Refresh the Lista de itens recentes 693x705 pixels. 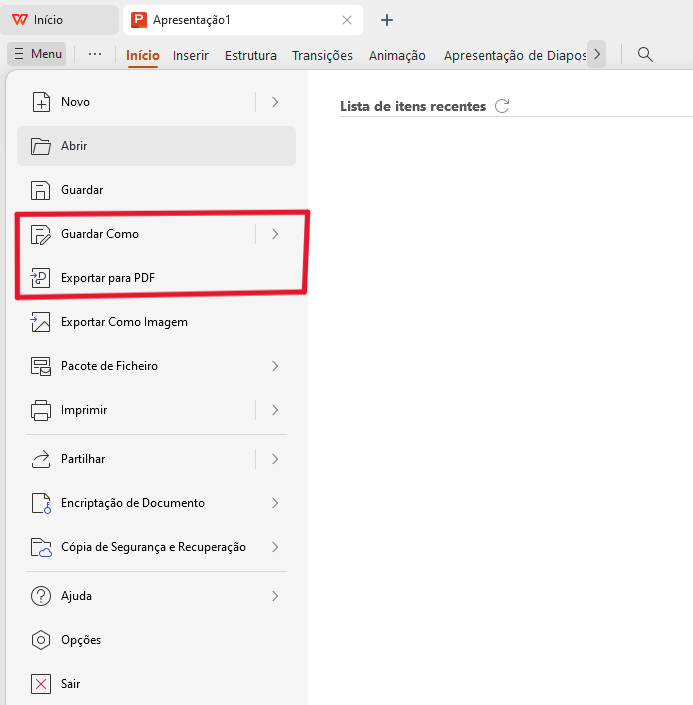[x=502, y=106]
